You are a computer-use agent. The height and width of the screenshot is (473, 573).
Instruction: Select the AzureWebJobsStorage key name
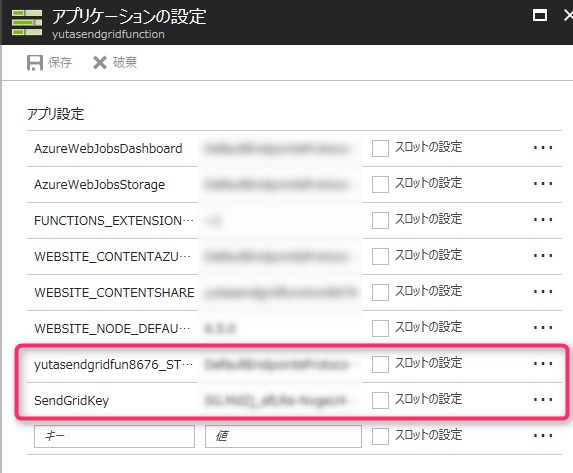click(99, 185)
